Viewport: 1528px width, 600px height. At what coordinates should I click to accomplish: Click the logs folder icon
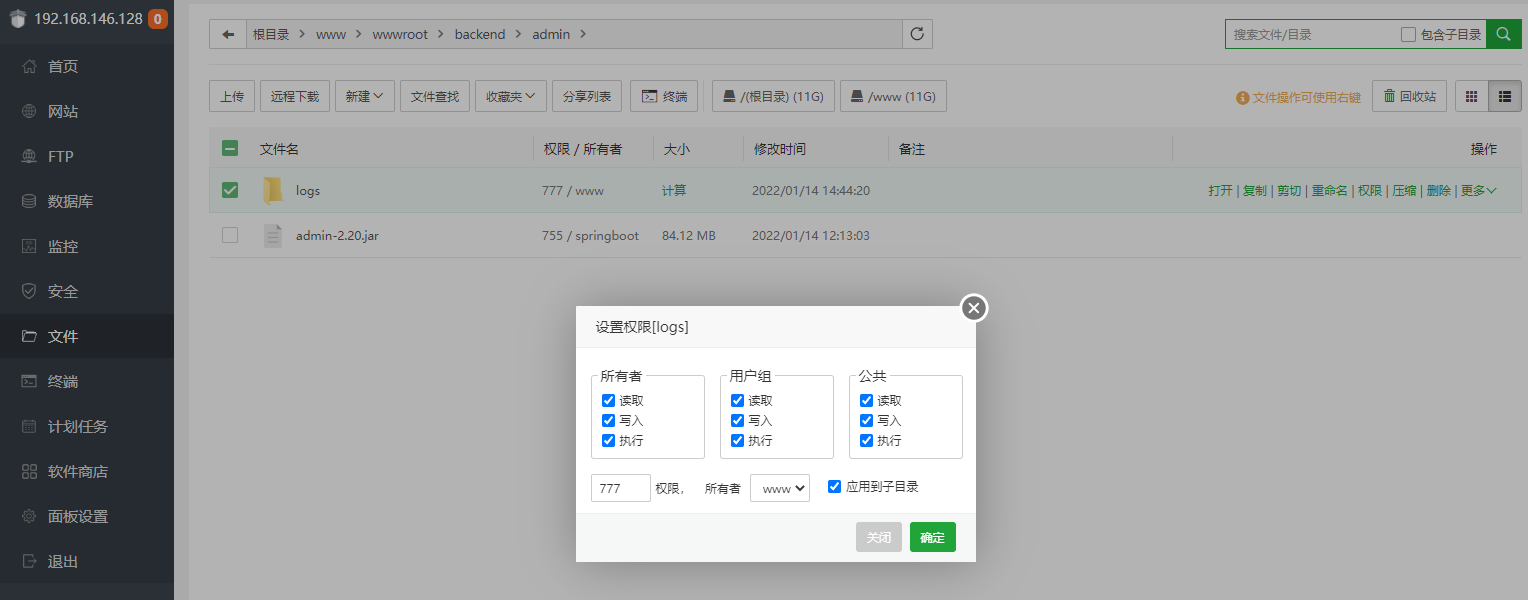(x=273, y=190)
